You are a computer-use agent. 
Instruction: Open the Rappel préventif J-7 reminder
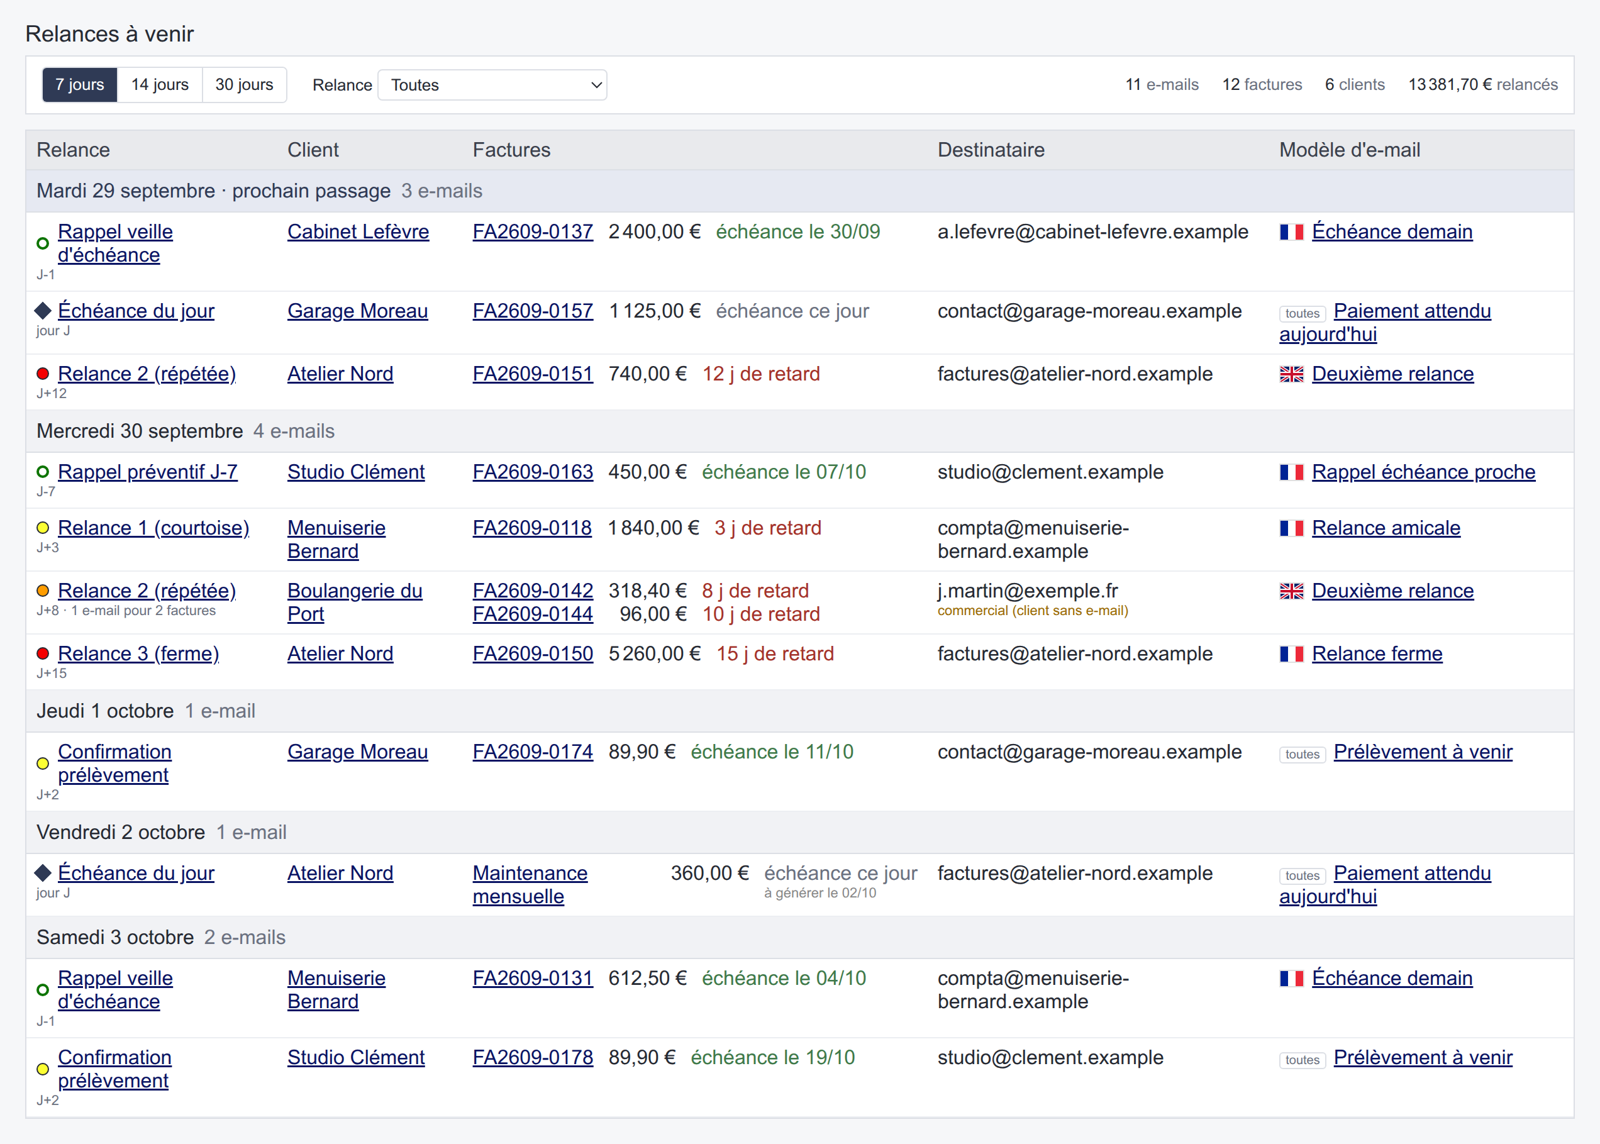(148, 472)
